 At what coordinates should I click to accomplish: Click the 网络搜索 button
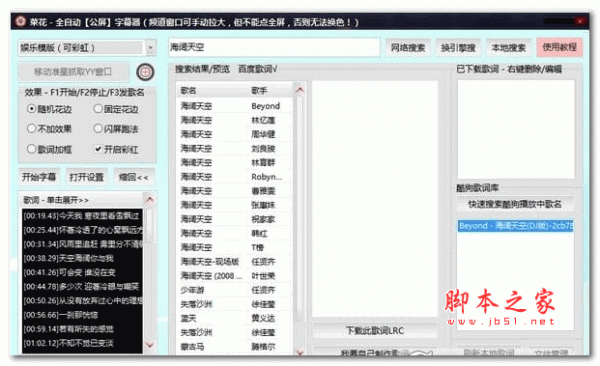pos(408,47)
